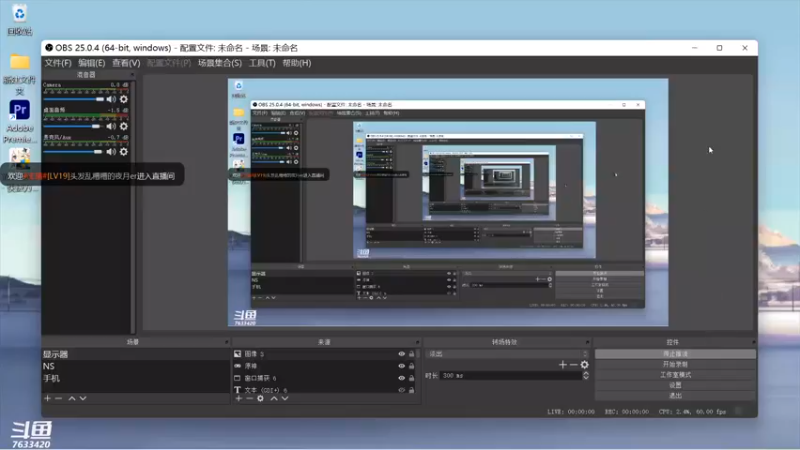Move selected scene down arrow
800x450 pixels.
pos(83,398)
